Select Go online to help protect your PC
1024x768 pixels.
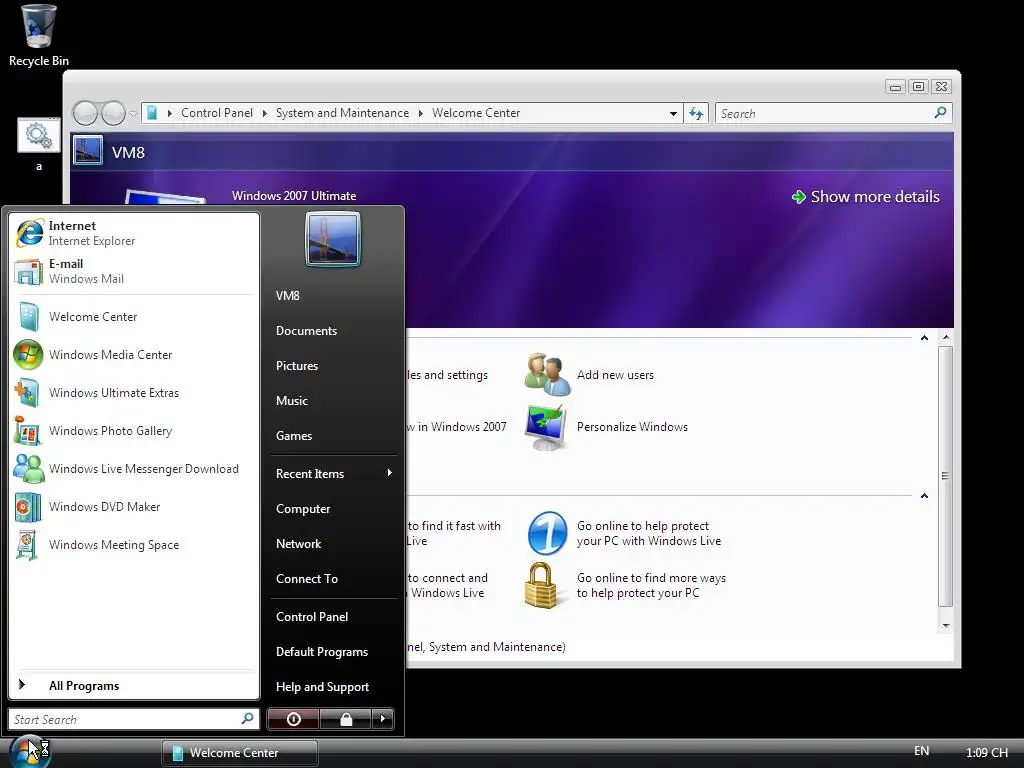click(x=648, y=534)
